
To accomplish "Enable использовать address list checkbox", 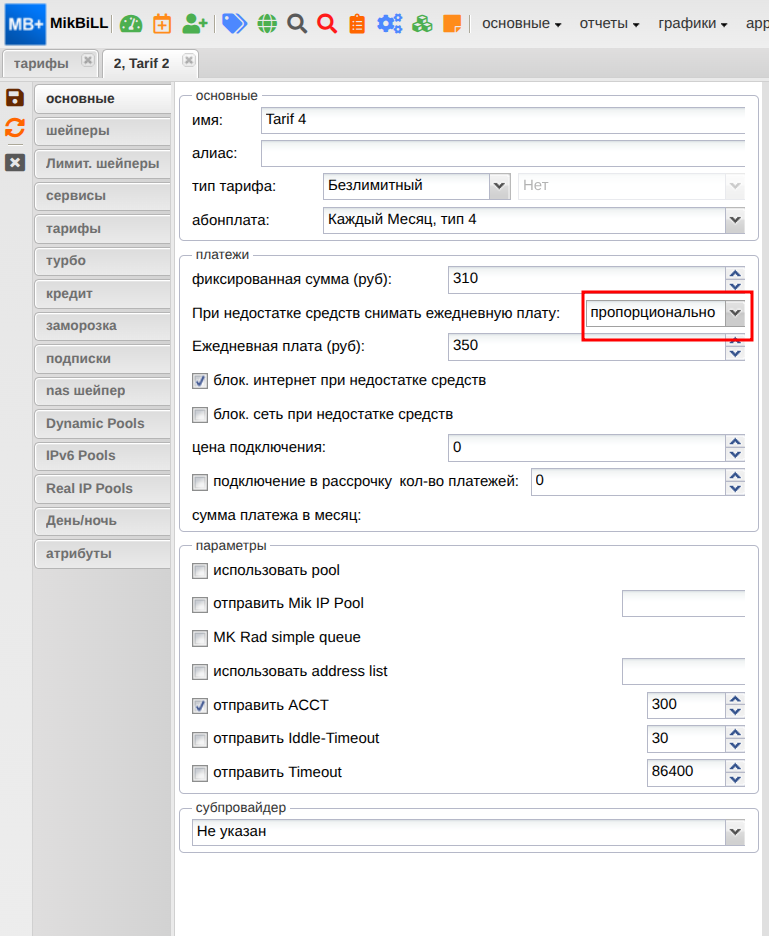I will coord(199,672).
